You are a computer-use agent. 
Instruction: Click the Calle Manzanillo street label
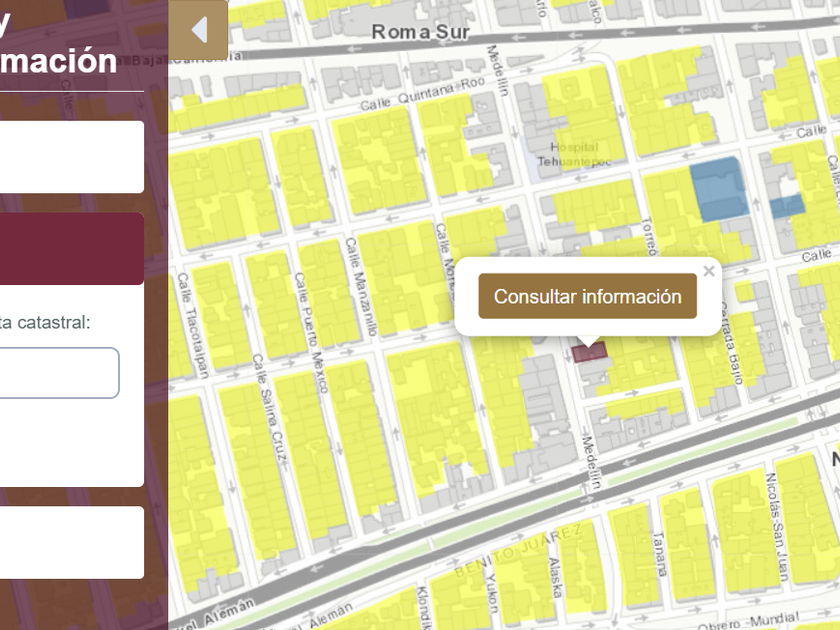click(361, 285)
